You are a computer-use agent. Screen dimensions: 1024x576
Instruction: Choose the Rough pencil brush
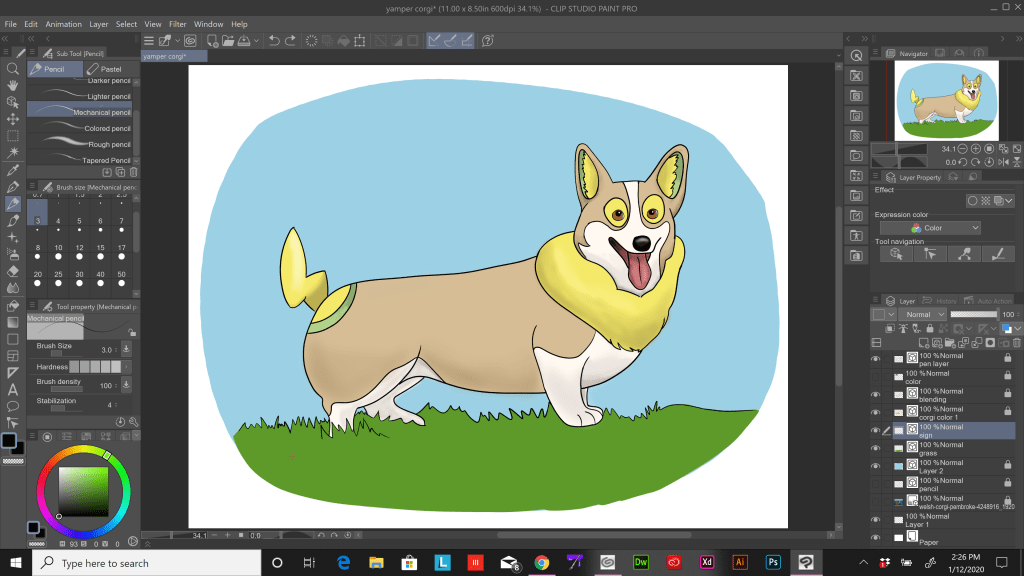point(80,144)
